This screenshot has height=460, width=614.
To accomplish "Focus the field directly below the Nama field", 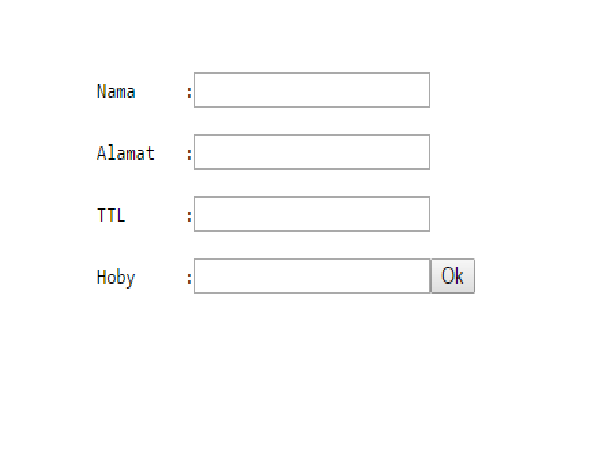I will click(311, 152).
